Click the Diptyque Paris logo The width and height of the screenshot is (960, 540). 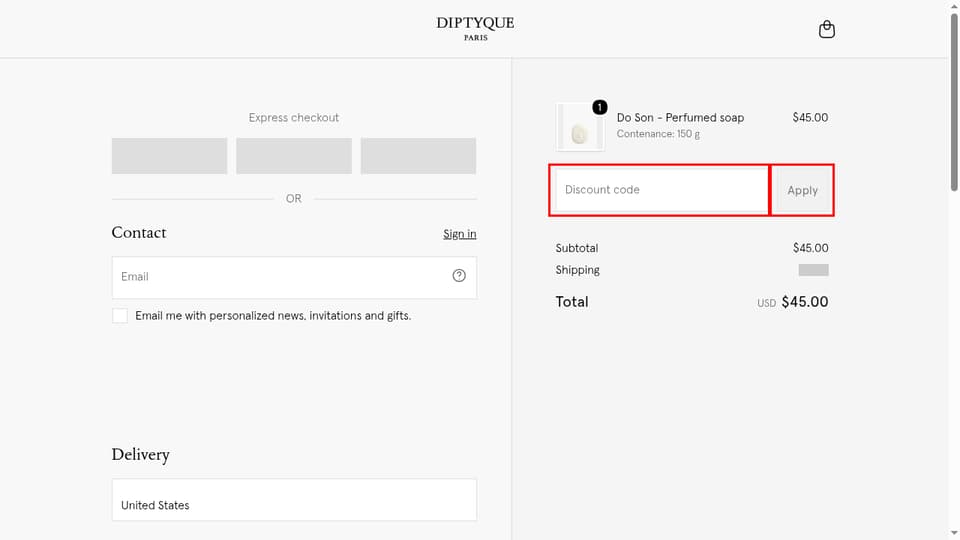475,29
